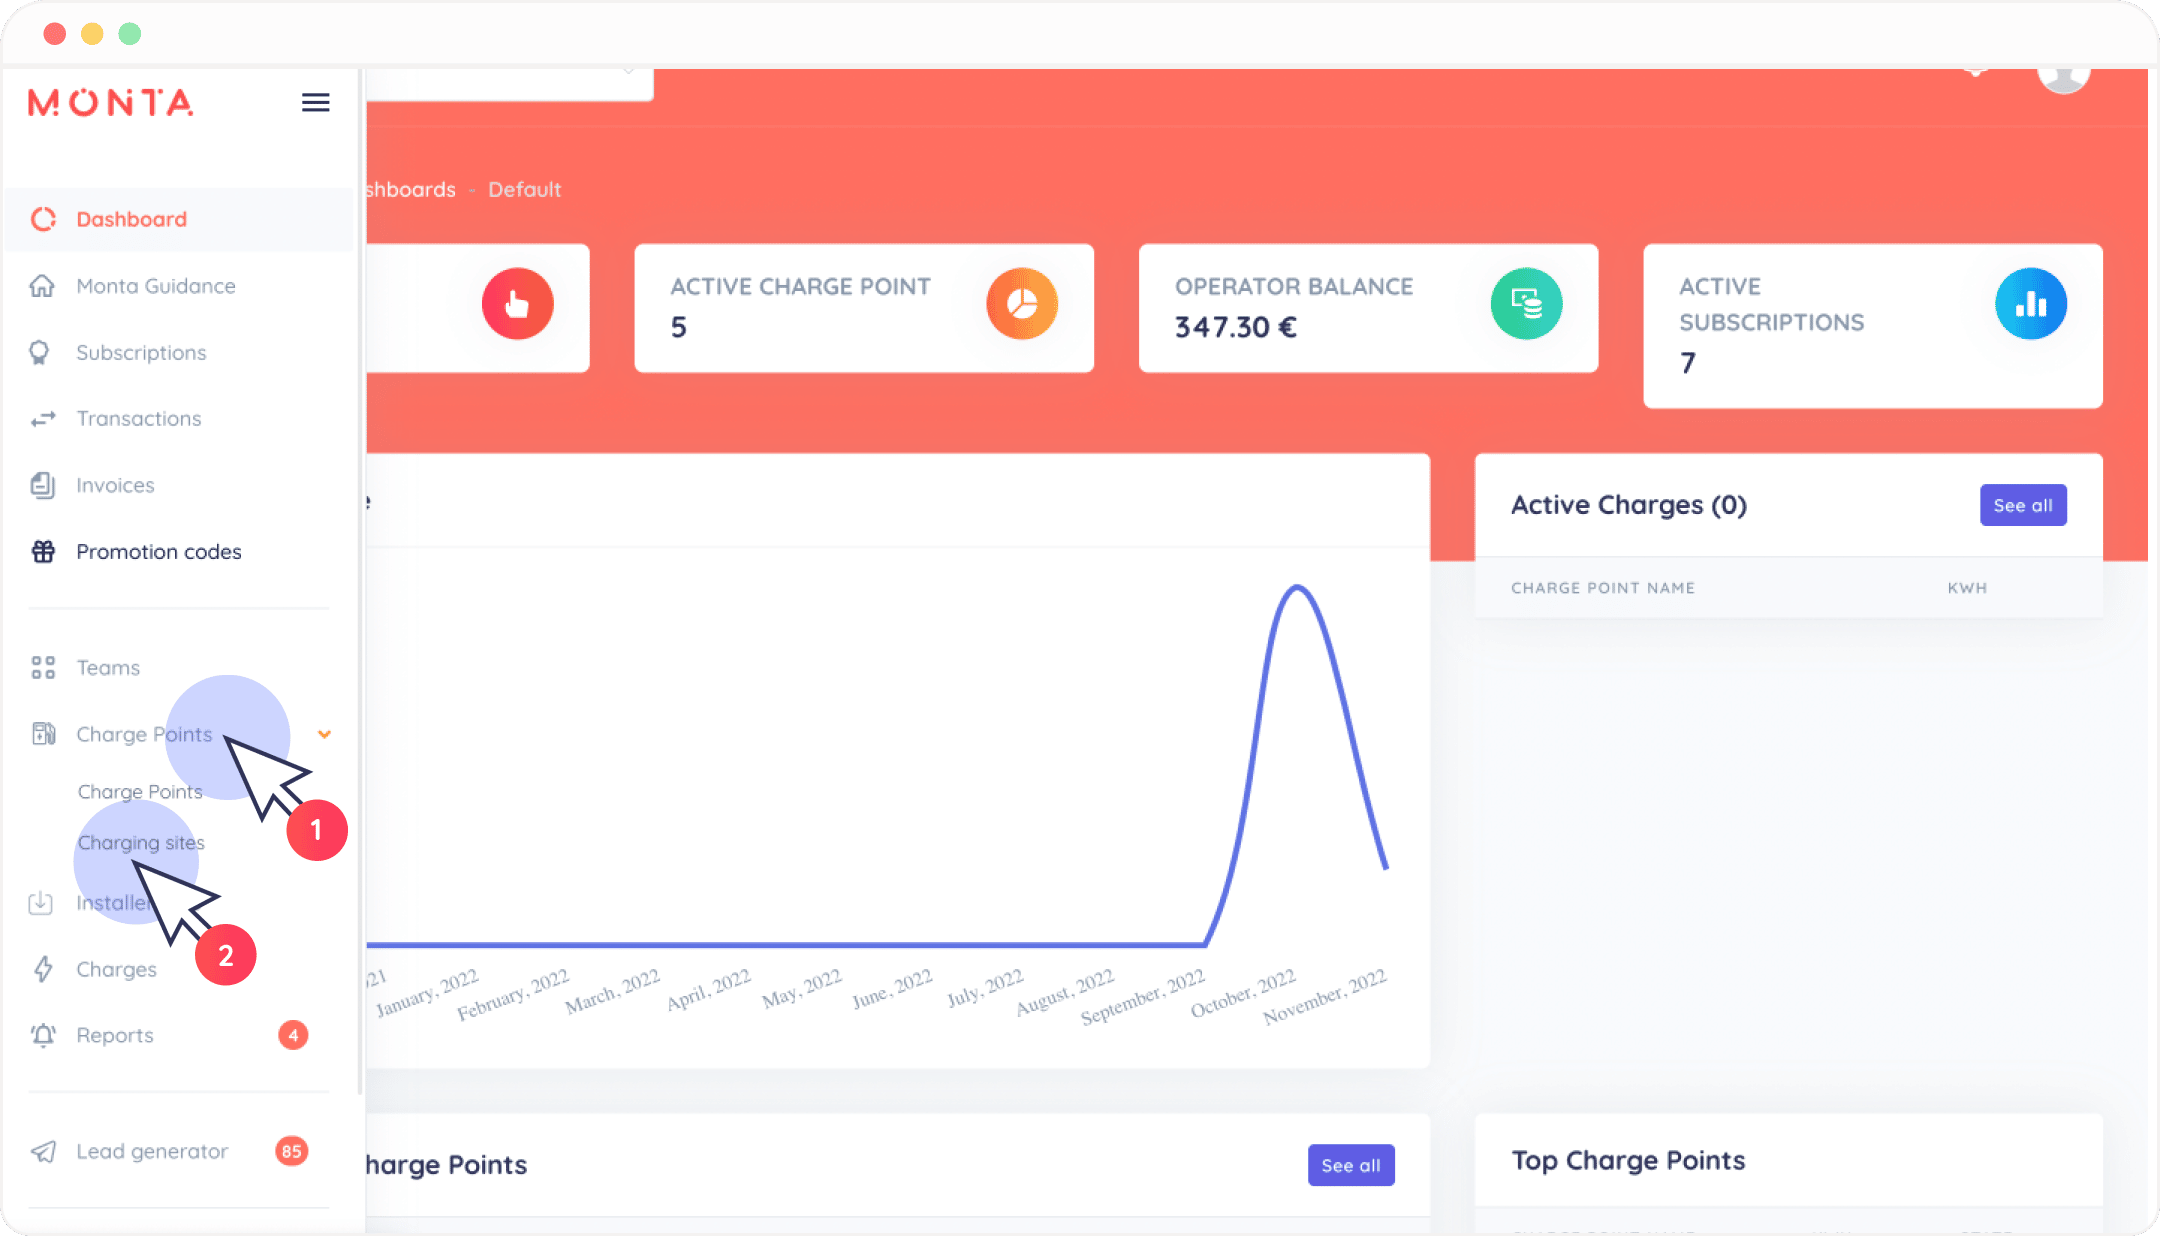This screenshot has width=2160, height=1237.
Task: Click the hamburger menu icon beside the Monta logo
Action: tap(315, 102)
